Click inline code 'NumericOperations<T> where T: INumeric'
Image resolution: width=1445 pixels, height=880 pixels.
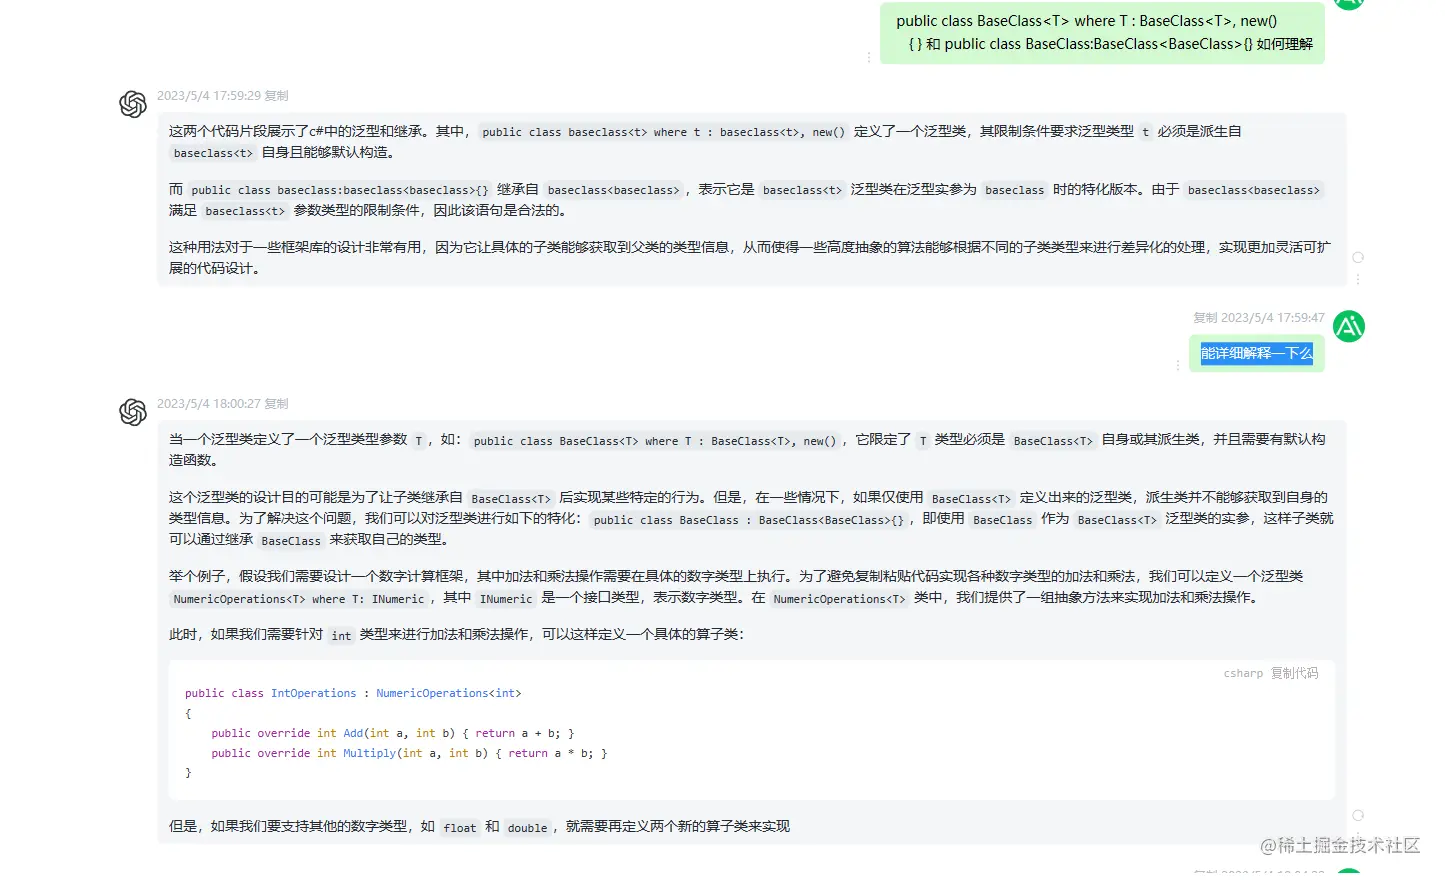(x=299, y=599)
